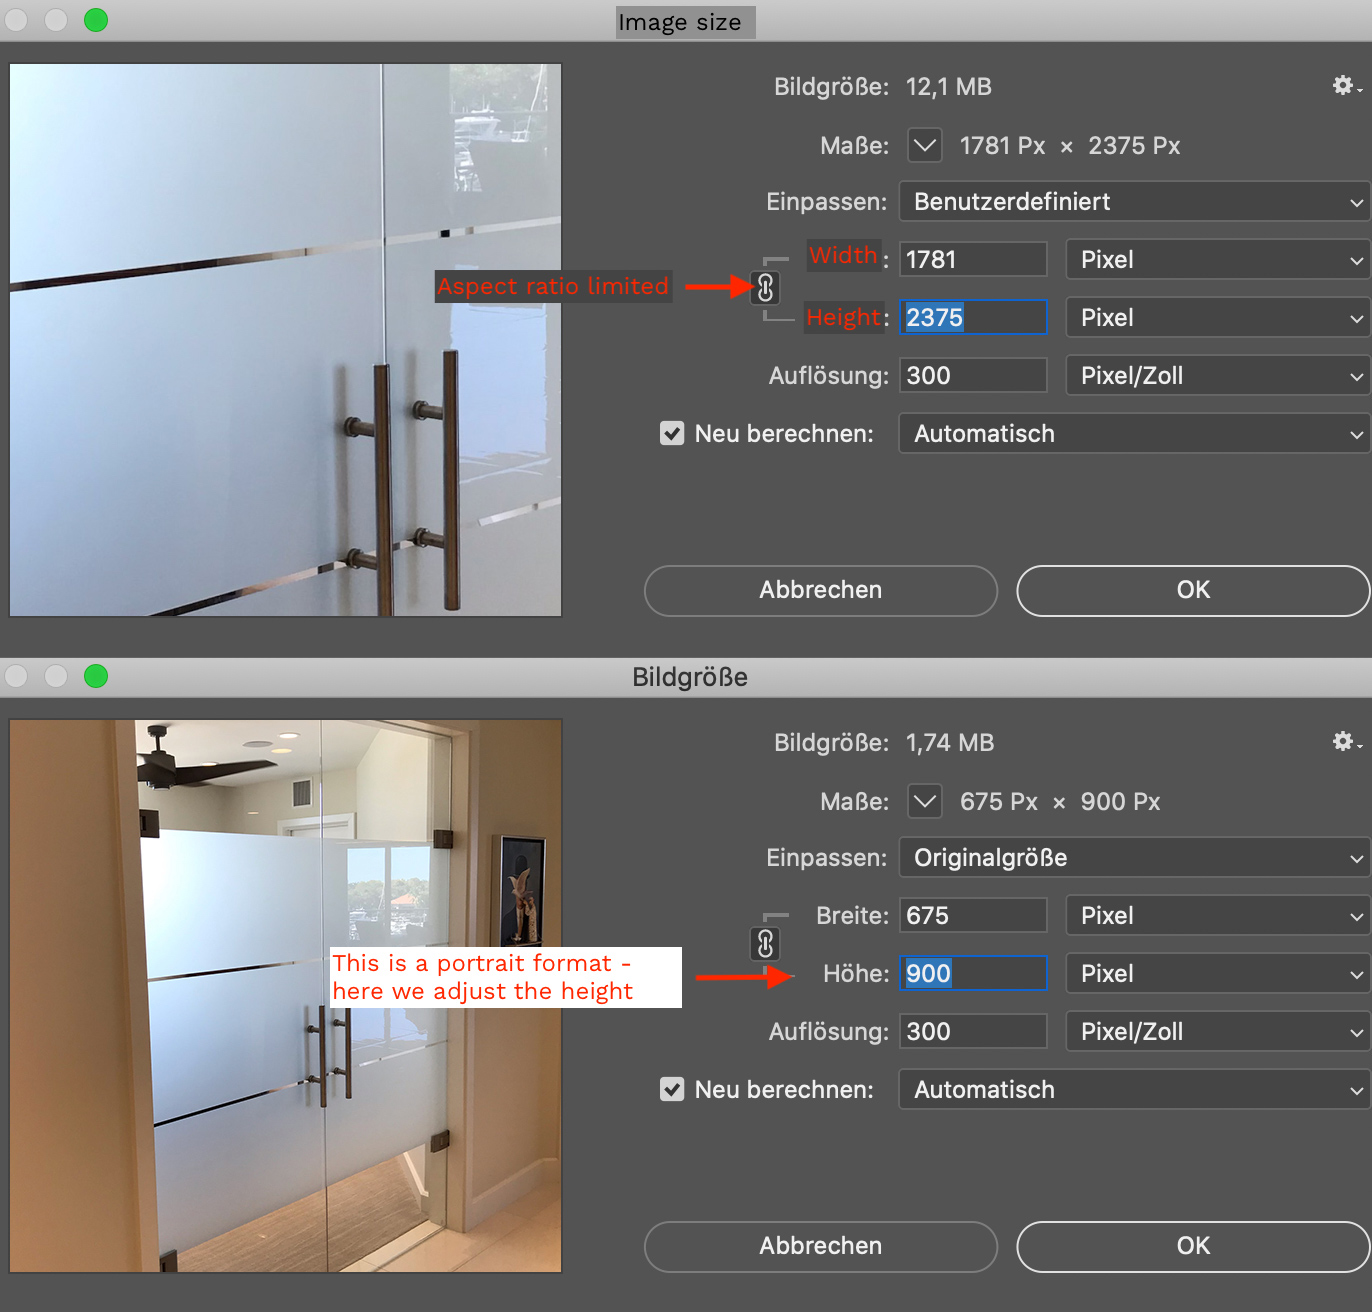Click the frosted glass door preview thumbnail

click(286, 340)
